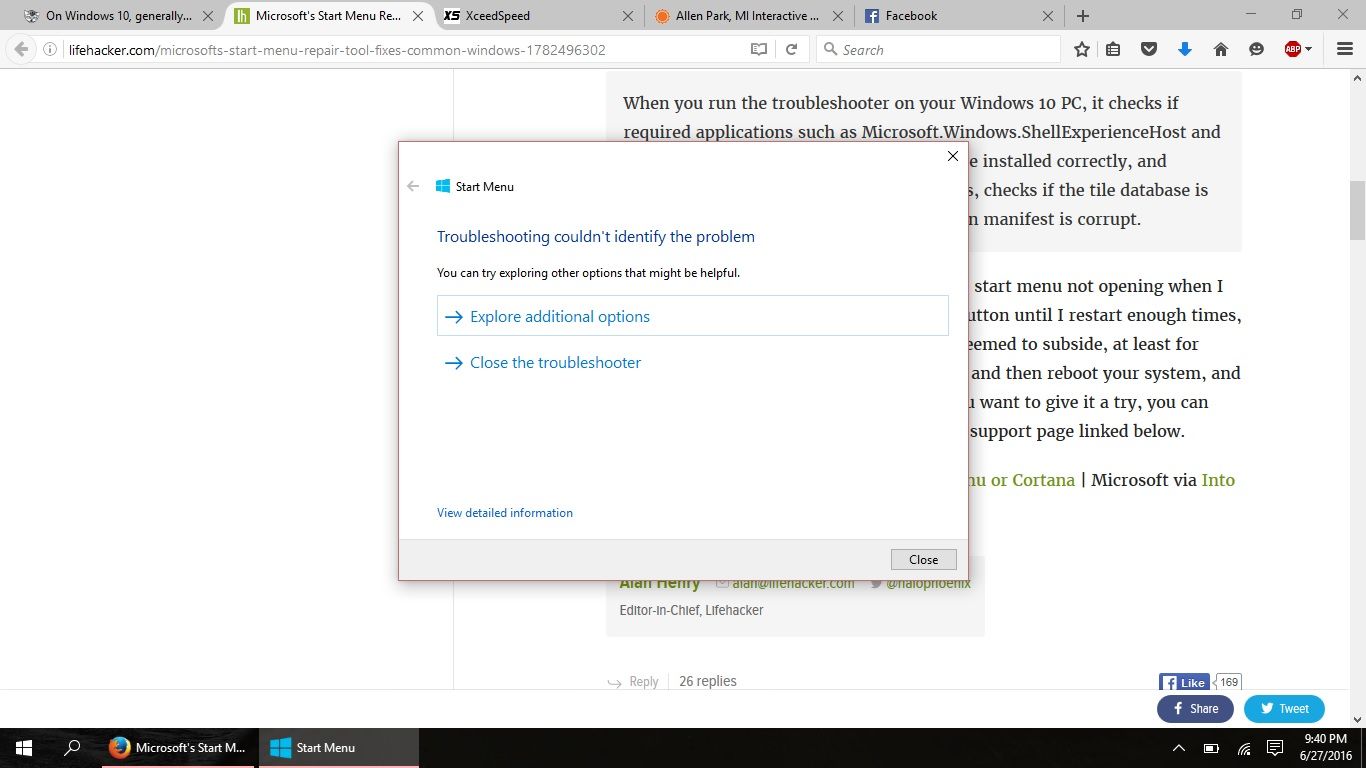1366x768 pixels.
Task: Click the page's vertical scrollbar thumb
Action: click(x=1357, y=210)
